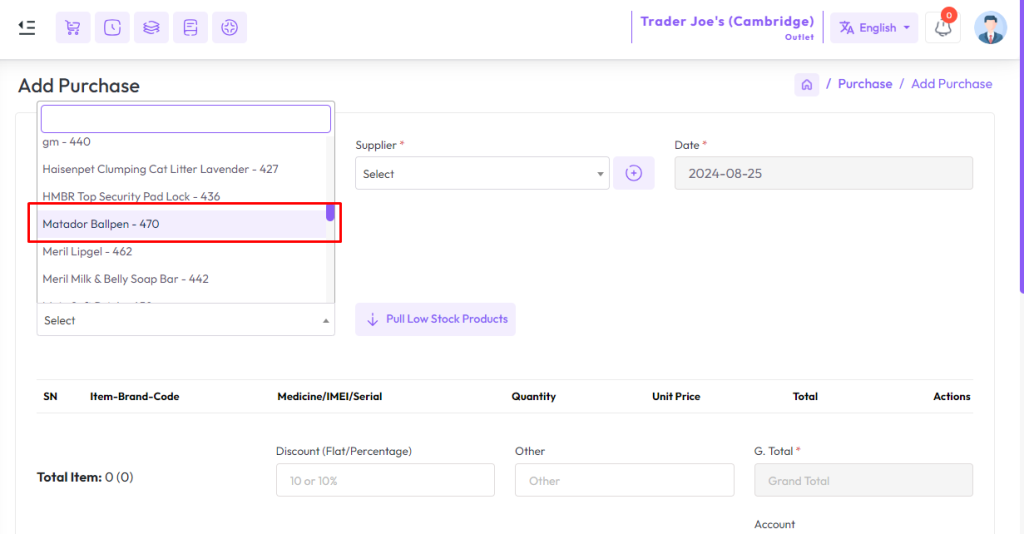The image size is (1024, 534).
Task: Click the Unit Price column header
Action: (676, 396)
